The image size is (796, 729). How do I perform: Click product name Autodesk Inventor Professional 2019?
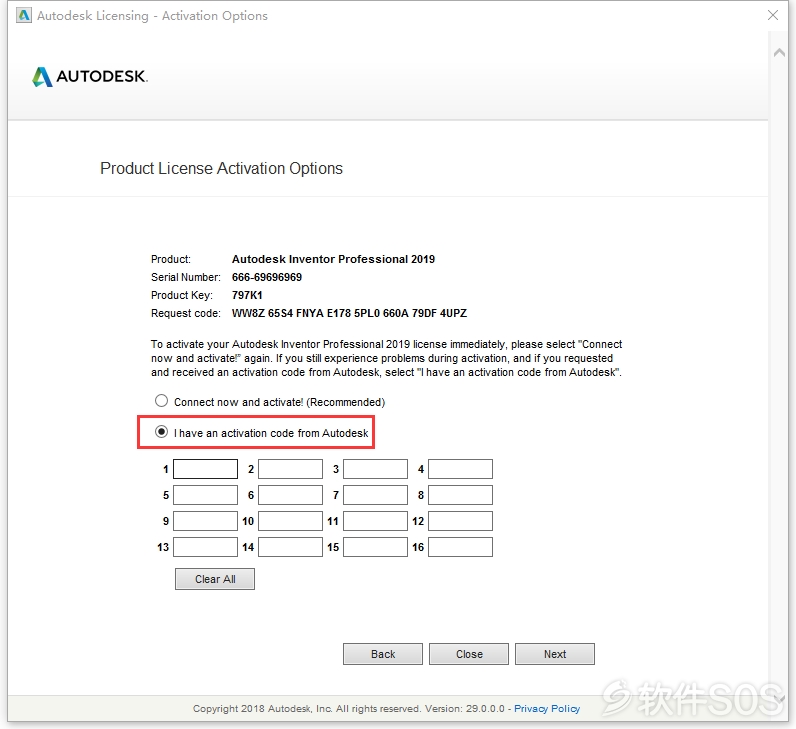pos(333,259)
